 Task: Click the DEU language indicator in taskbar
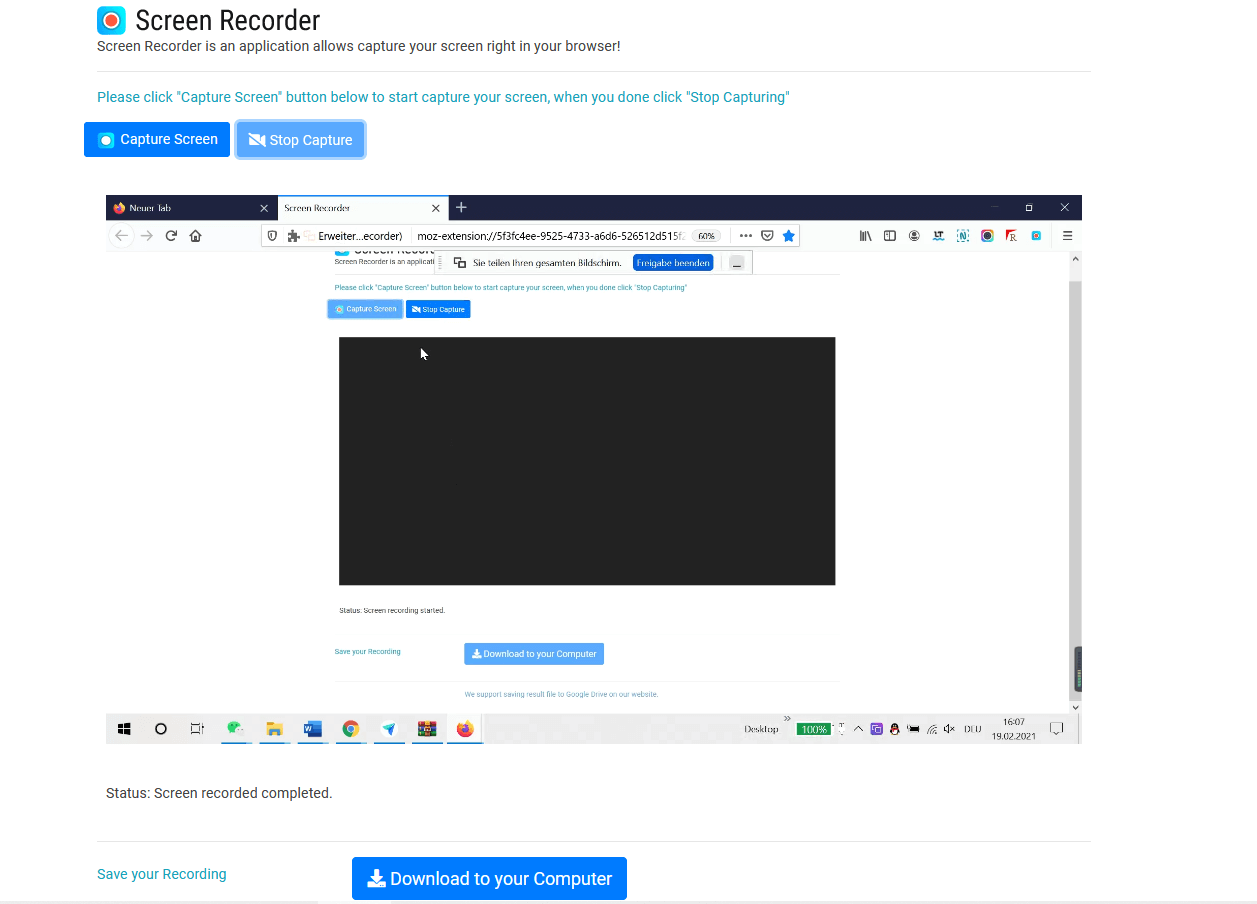(x=972, y=729)
